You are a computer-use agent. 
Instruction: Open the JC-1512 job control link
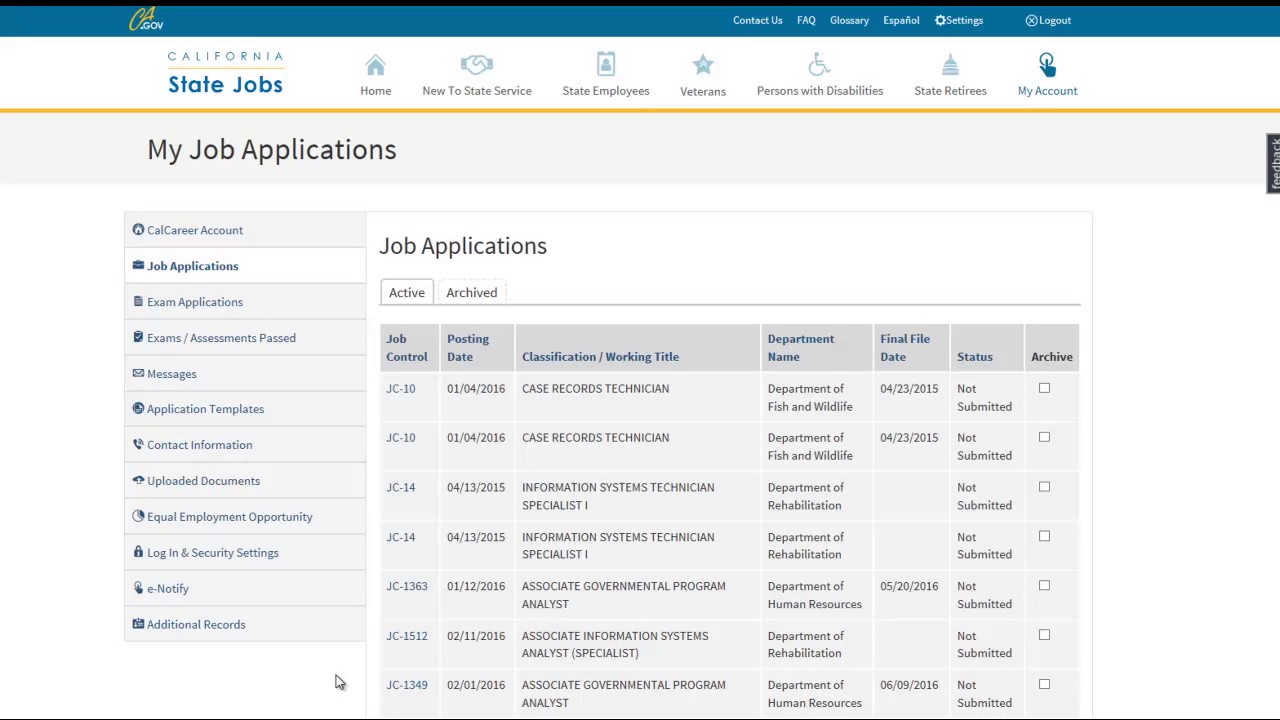407,635
